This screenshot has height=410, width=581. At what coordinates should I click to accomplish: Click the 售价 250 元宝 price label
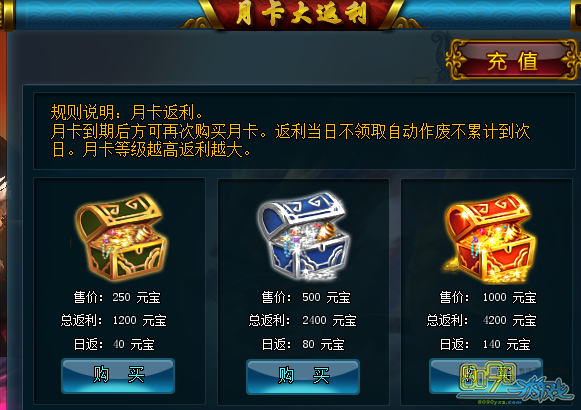point(117,297)
